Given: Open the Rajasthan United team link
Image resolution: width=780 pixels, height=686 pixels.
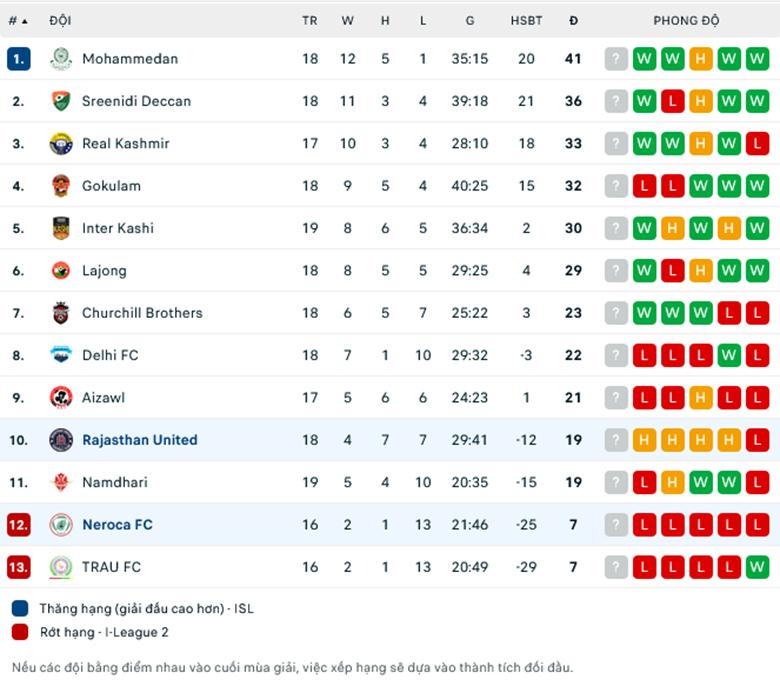Looking at the screenshot, I should click(140, 440).
